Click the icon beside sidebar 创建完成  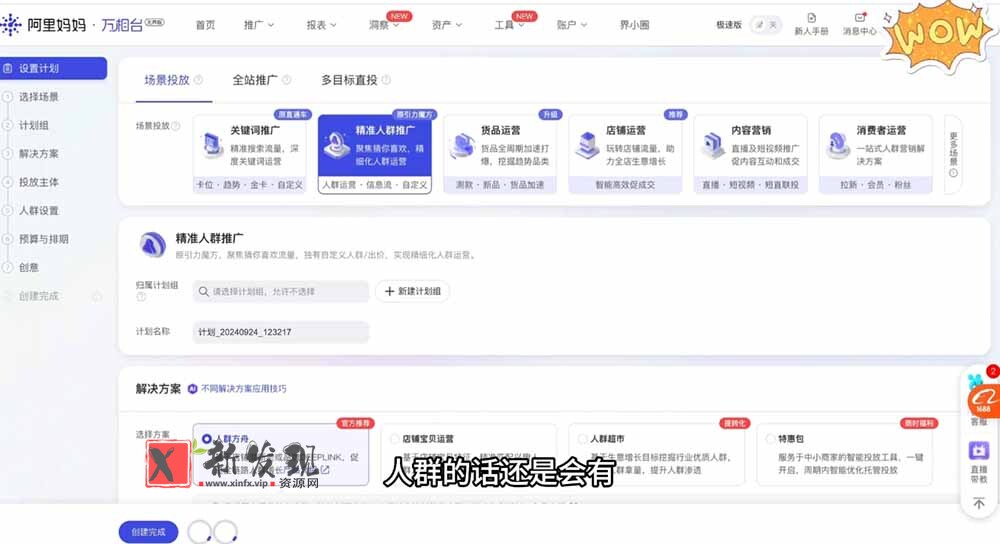(97, 296)
